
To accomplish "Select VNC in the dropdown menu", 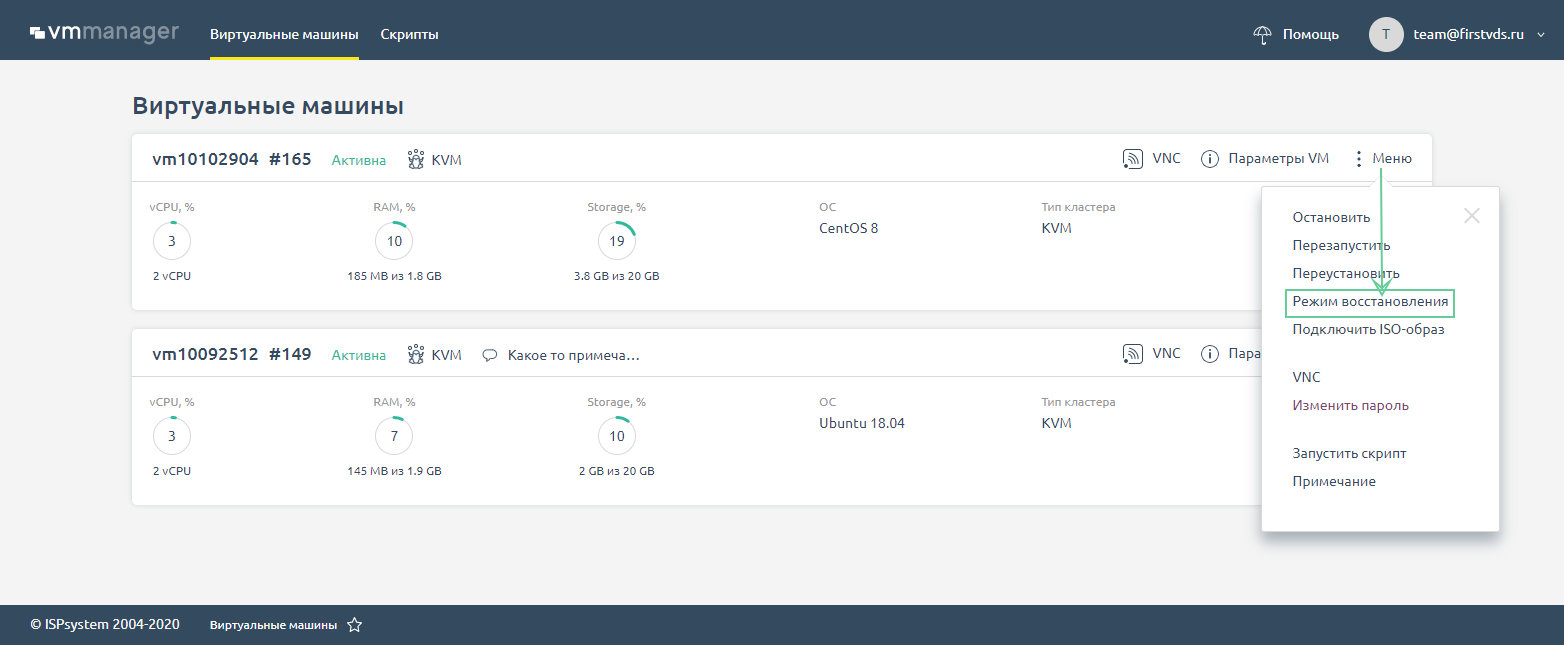I will click(x=1306, y=377).
